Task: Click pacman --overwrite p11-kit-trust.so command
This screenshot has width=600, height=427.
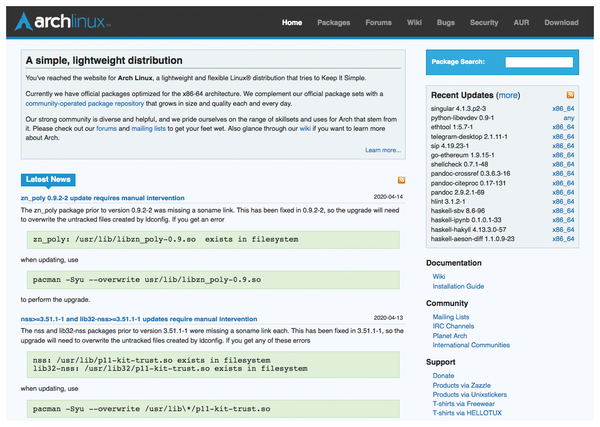Action: [213, 409]
